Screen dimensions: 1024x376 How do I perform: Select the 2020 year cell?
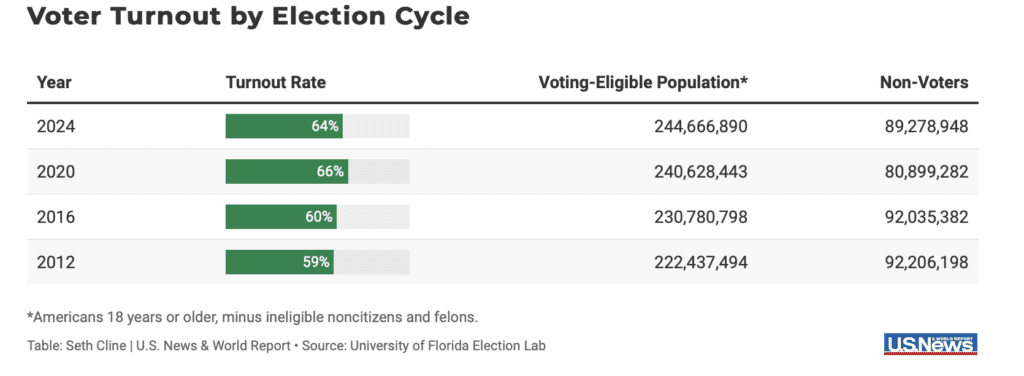pos(56,172)
